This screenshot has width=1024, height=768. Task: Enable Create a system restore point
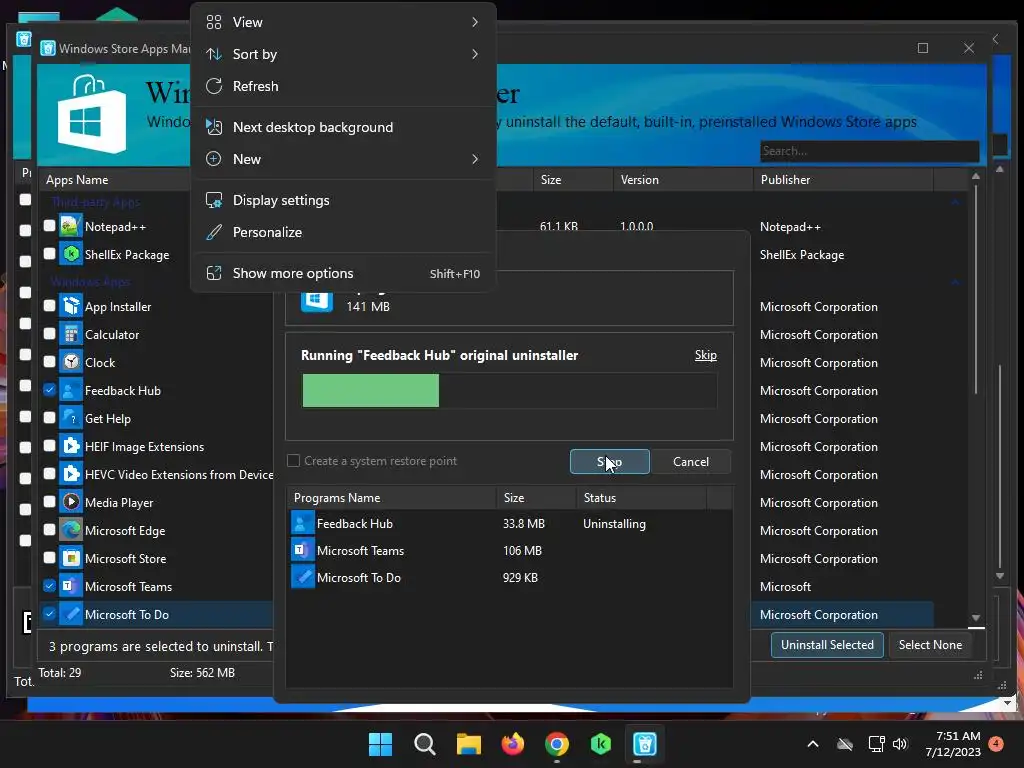(x=294, y=461)
